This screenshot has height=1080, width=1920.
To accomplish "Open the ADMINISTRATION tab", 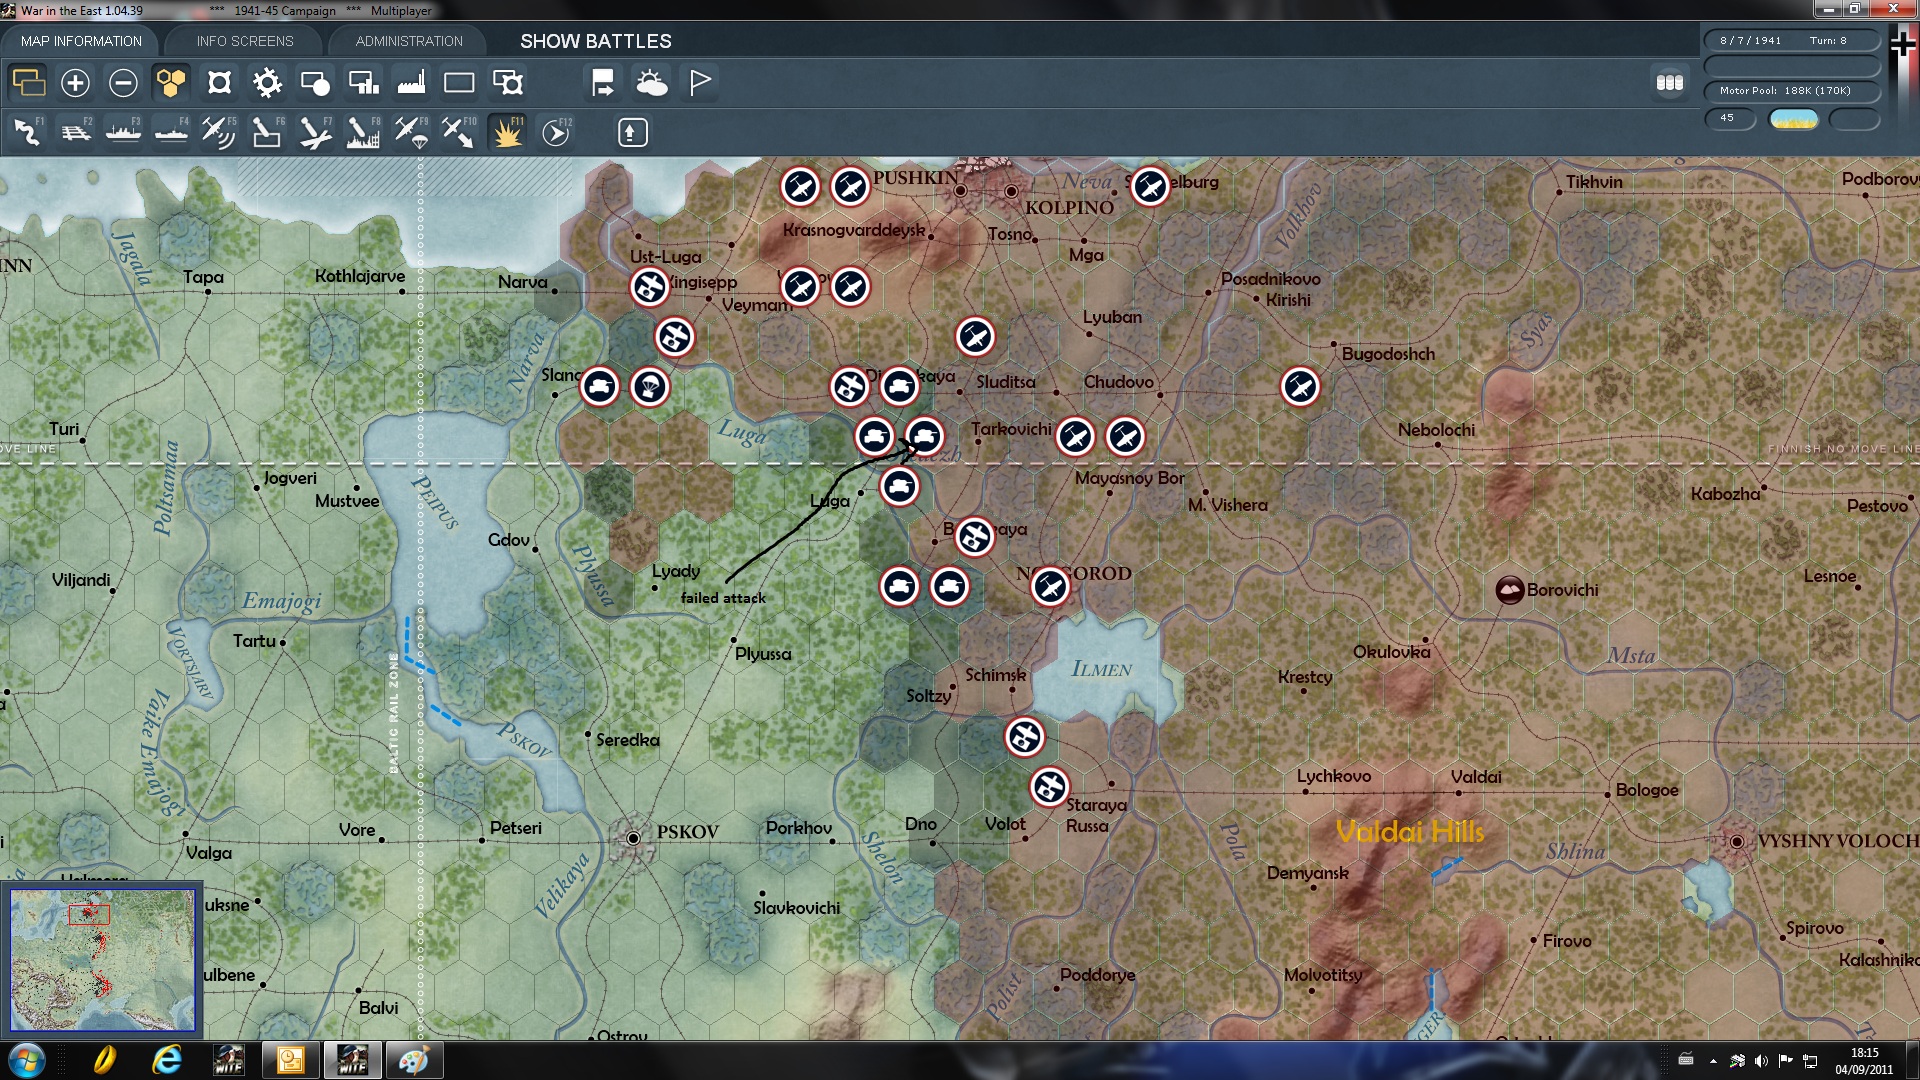I will click(409, 41).
